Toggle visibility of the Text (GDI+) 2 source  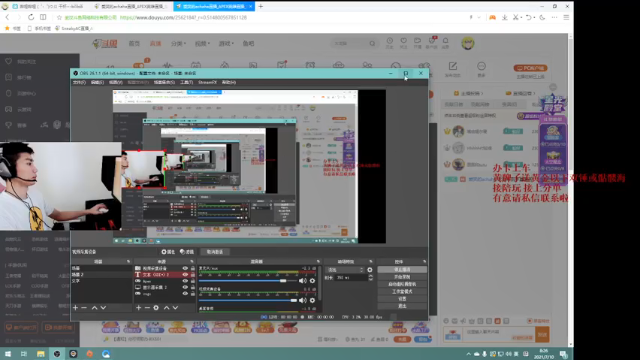[185, 275]
